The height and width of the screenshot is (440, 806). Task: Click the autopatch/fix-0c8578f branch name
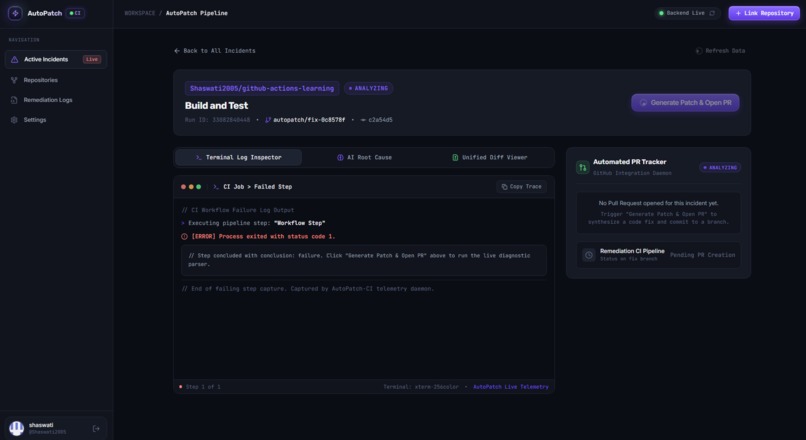309,120
